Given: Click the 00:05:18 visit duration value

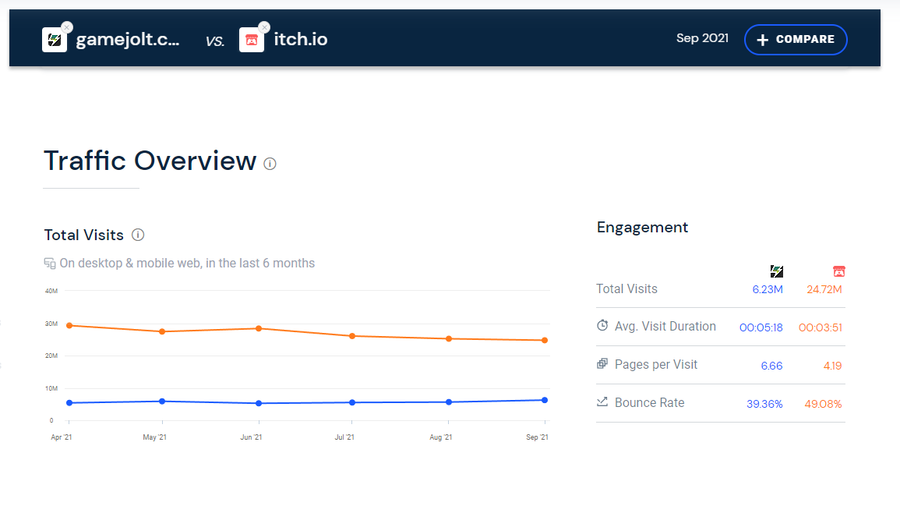Looking at the screenshot, I should (x=761, y=328).
